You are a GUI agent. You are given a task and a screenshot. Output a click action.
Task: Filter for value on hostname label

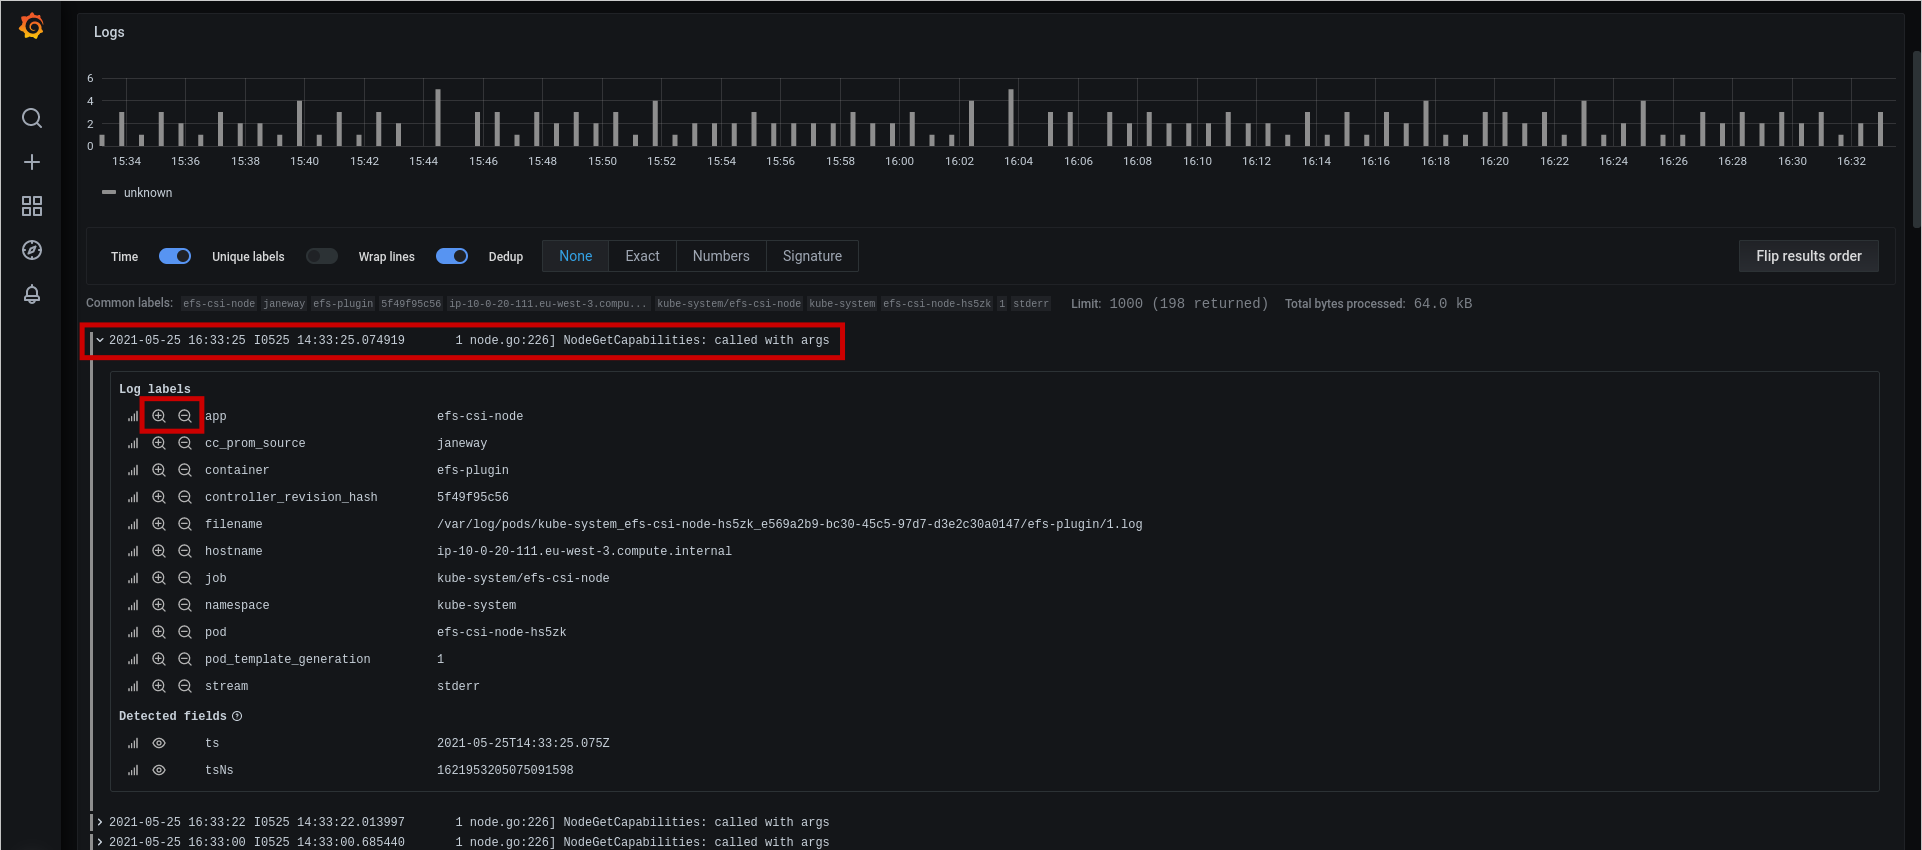[159, 551]
